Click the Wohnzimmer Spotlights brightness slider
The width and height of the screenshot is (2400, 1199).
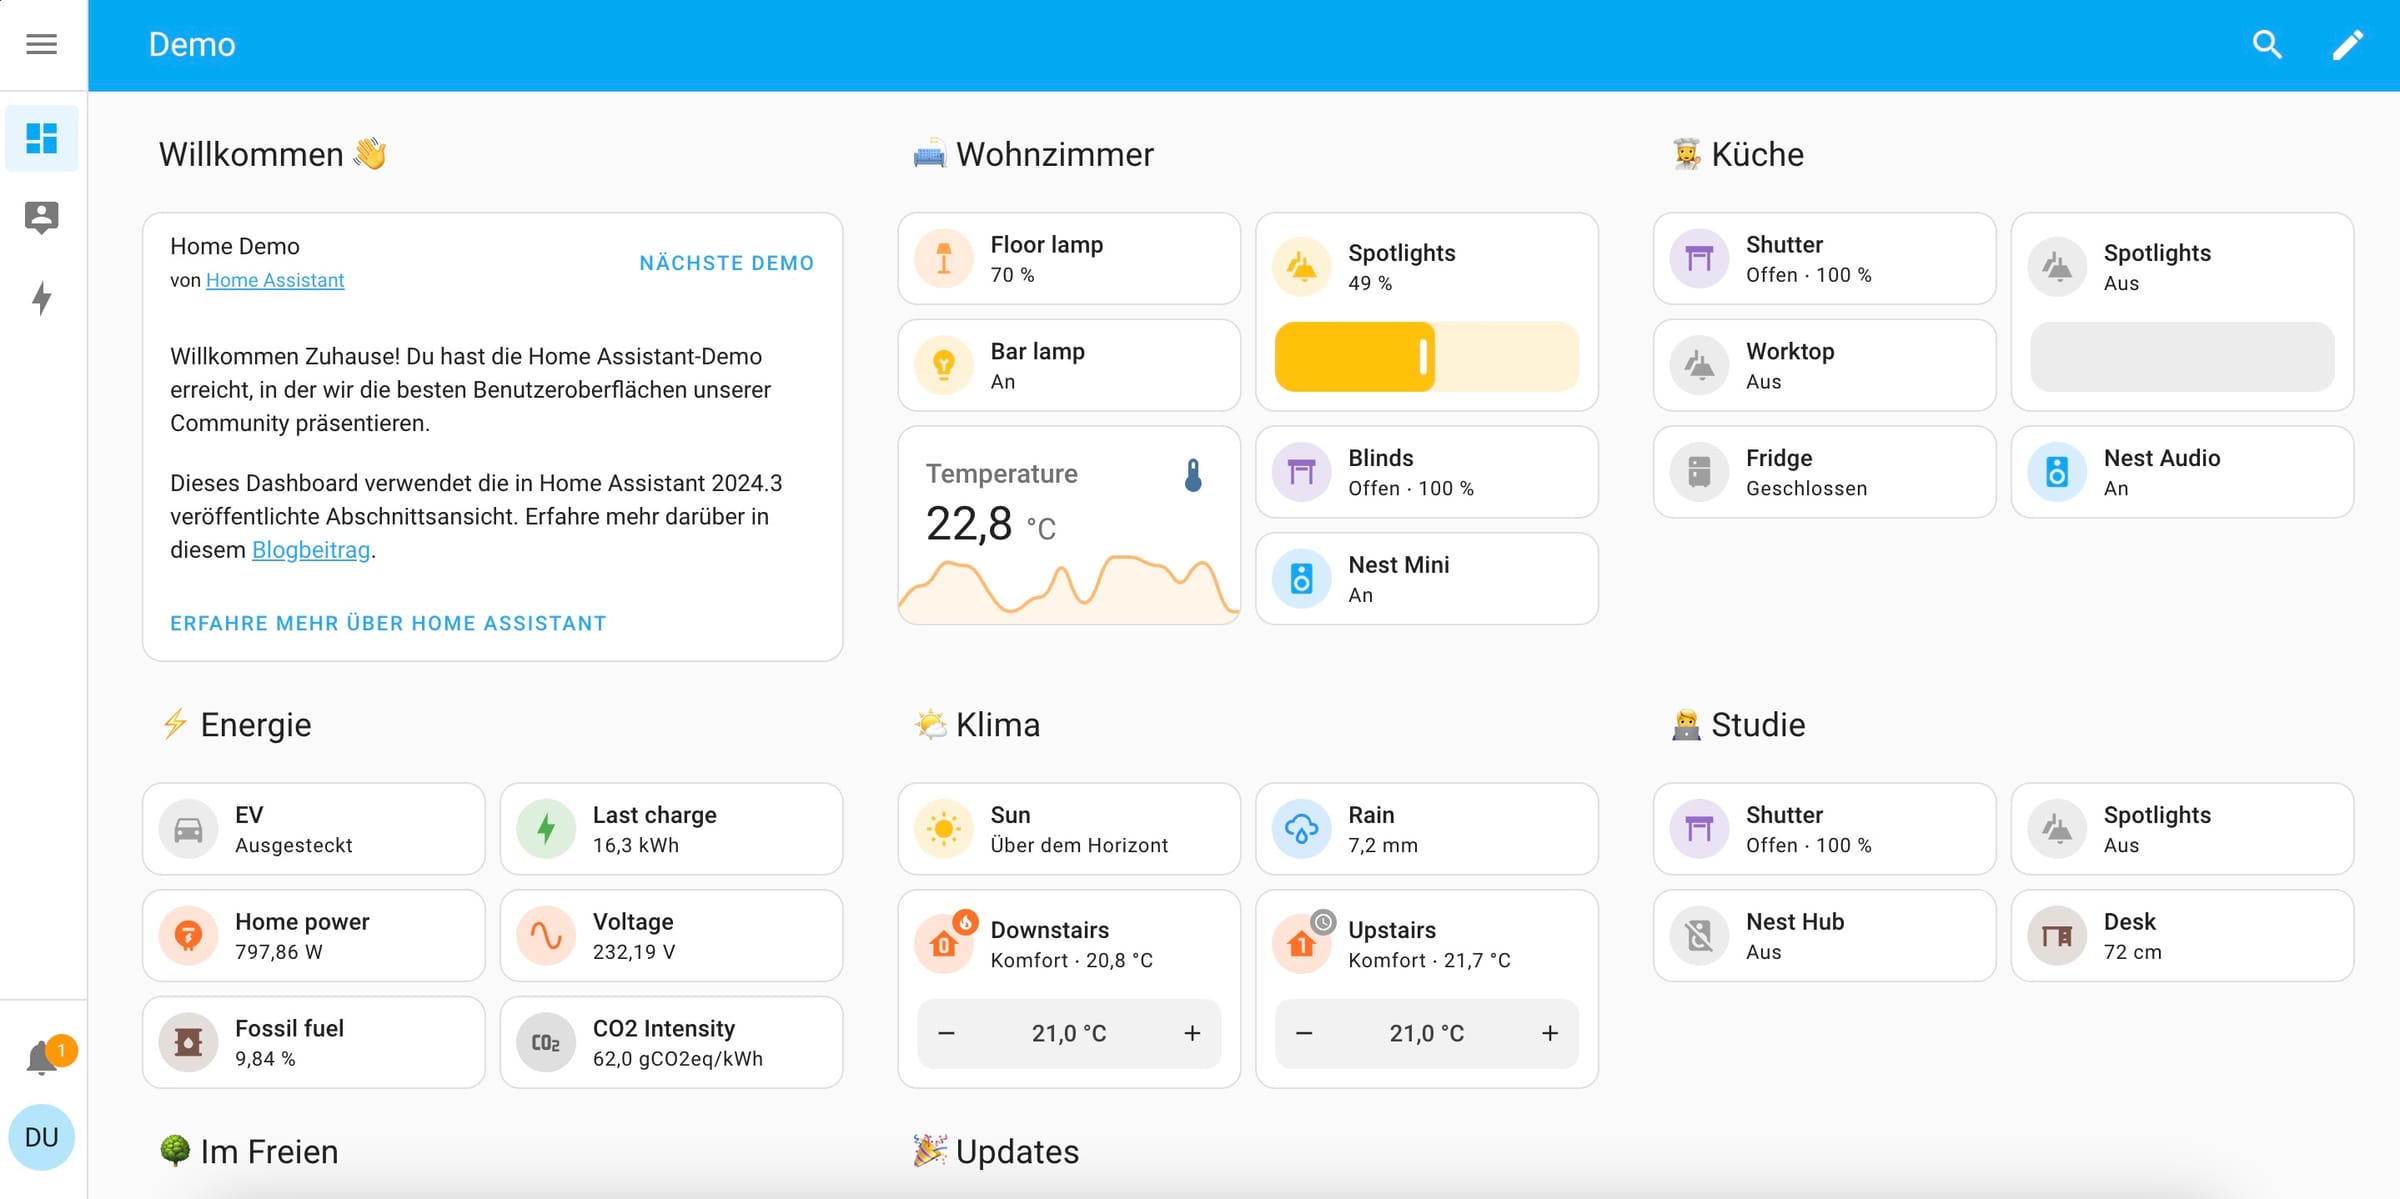[x=1426, y=357]
